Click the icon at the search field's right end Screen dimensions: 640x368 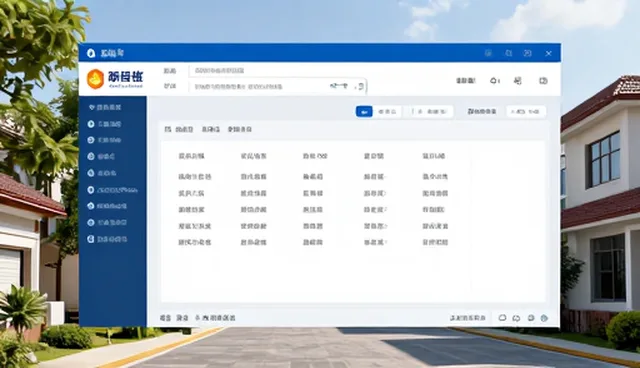[x=360, y=86]
